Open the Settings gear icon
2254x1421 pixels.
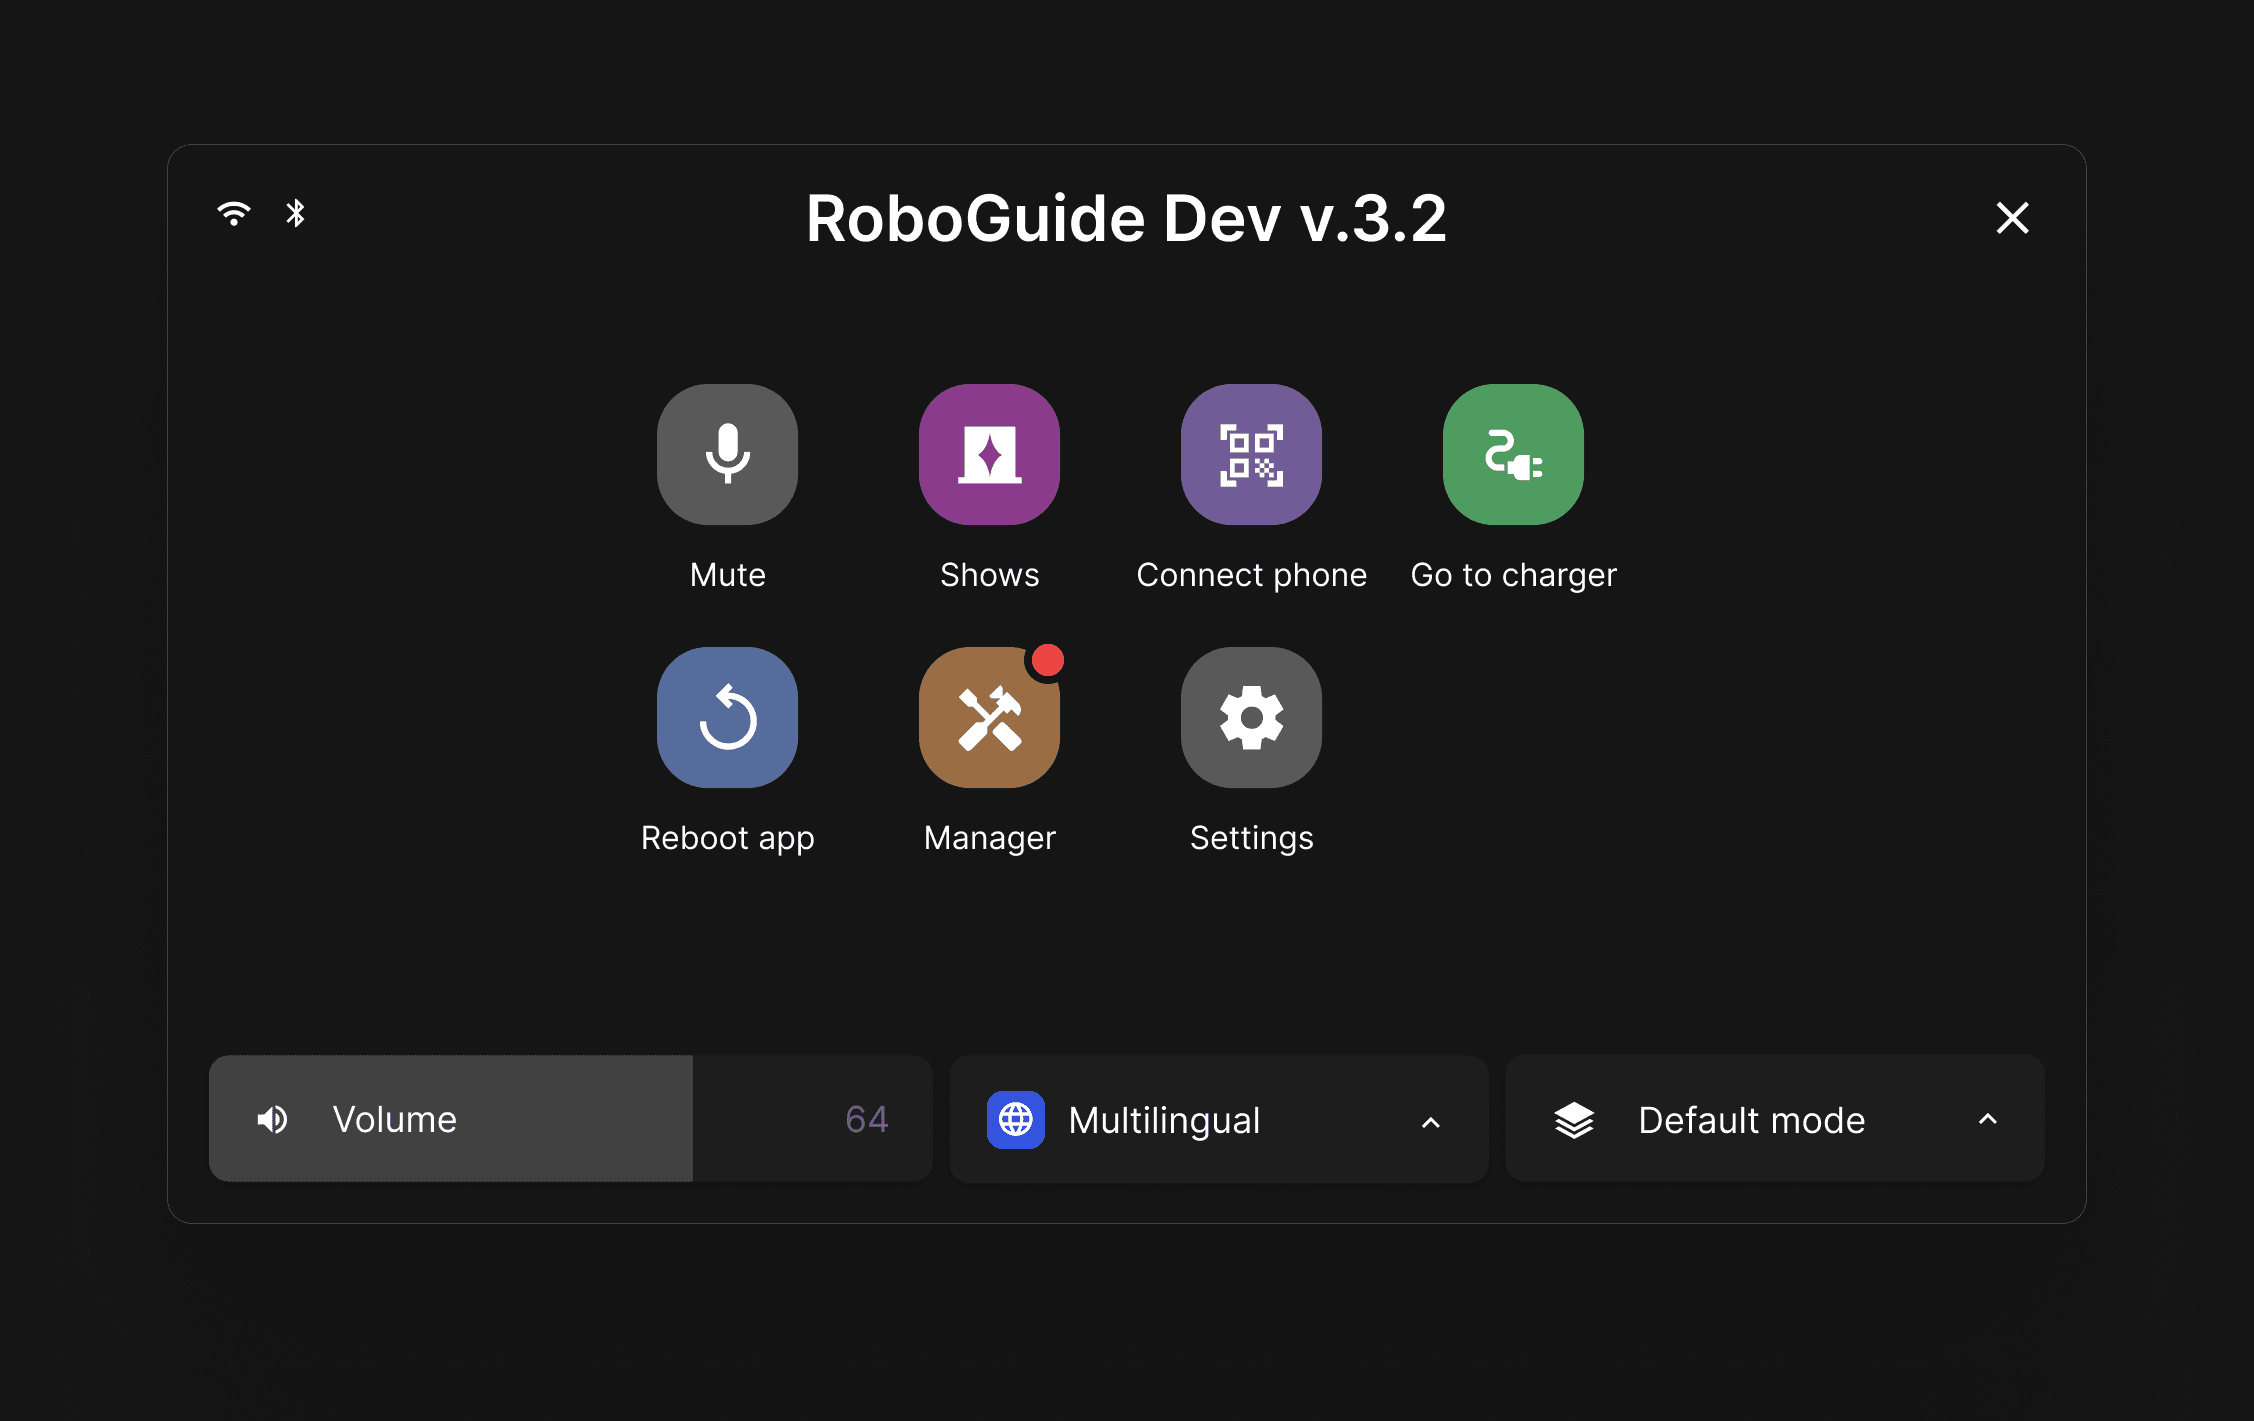(x=1251, y=717)
